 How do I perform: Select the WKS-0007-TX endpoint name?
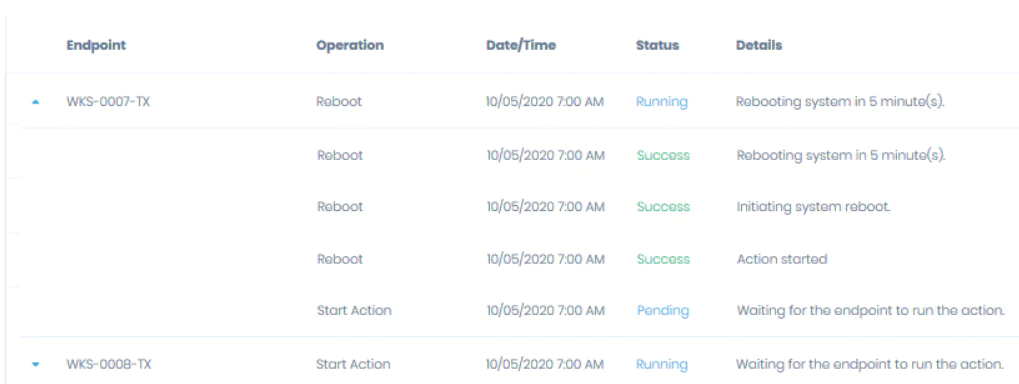click(x=108, y=102)
